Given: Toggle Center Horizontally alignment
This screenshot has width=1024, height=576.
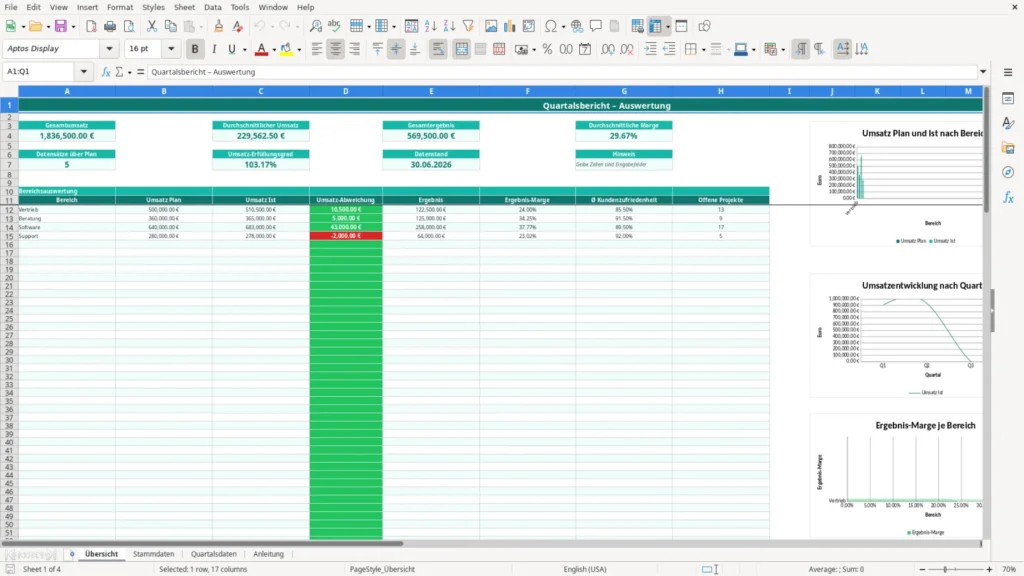Looking at the screenshot, I should (336, 49).
